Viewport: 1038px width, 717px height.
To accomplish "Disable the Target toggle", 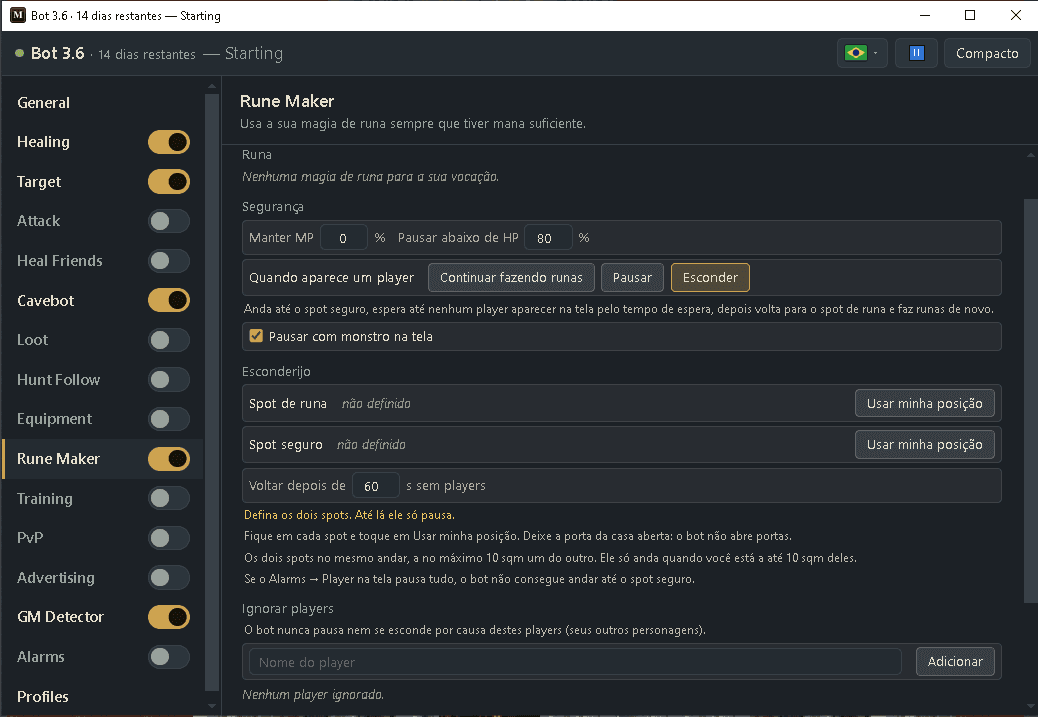I will point(169,181).
